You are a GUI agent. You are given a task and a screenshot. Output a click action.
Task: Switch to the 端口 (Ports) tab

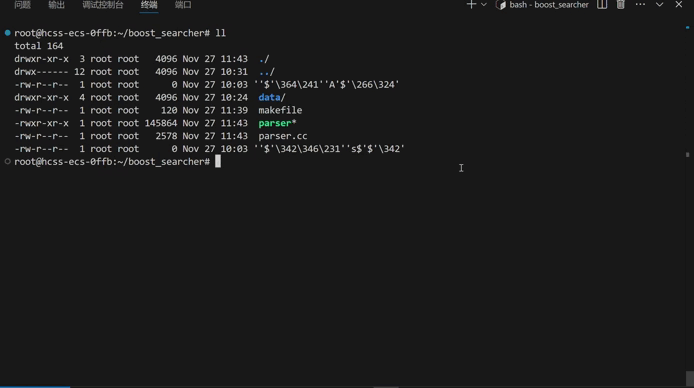point(183,5)
